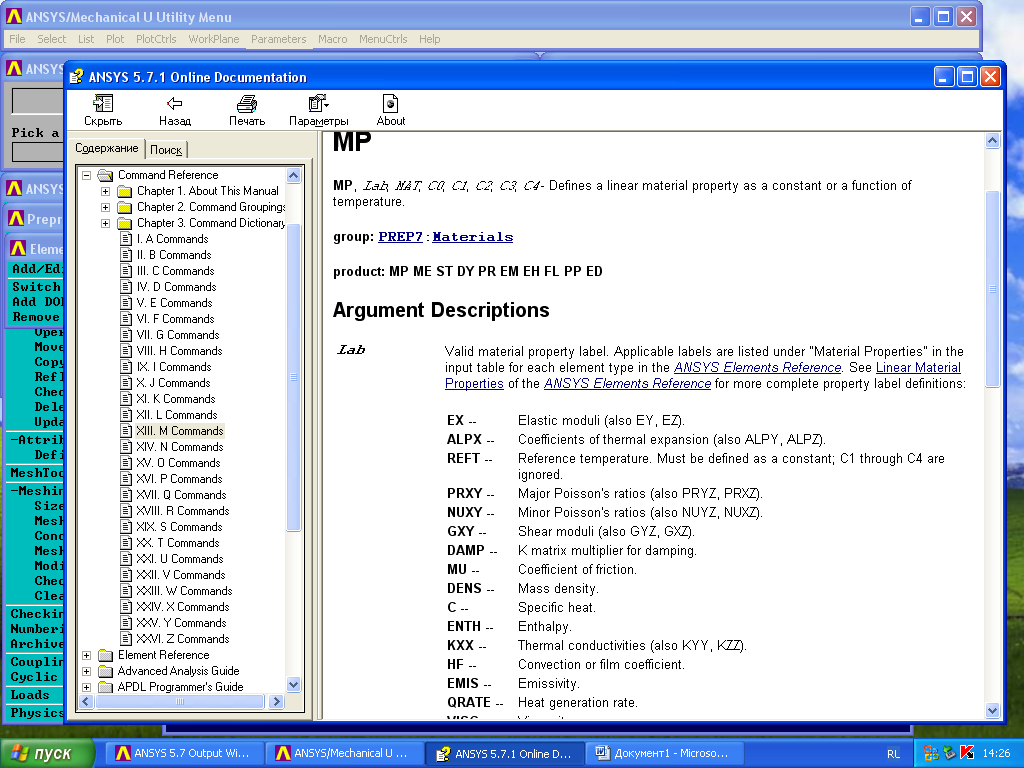This screenshot has height=768, width=1024.
Task: Collapse the Command Reference tree node
Action: 86,175
